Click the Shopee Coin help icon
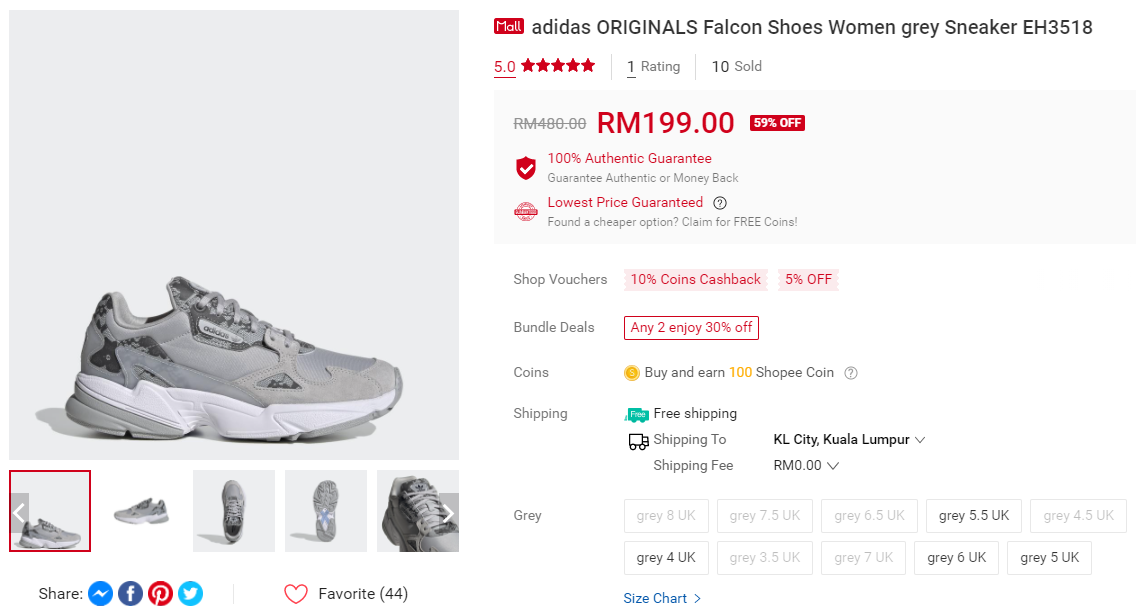 click(851, 373)
